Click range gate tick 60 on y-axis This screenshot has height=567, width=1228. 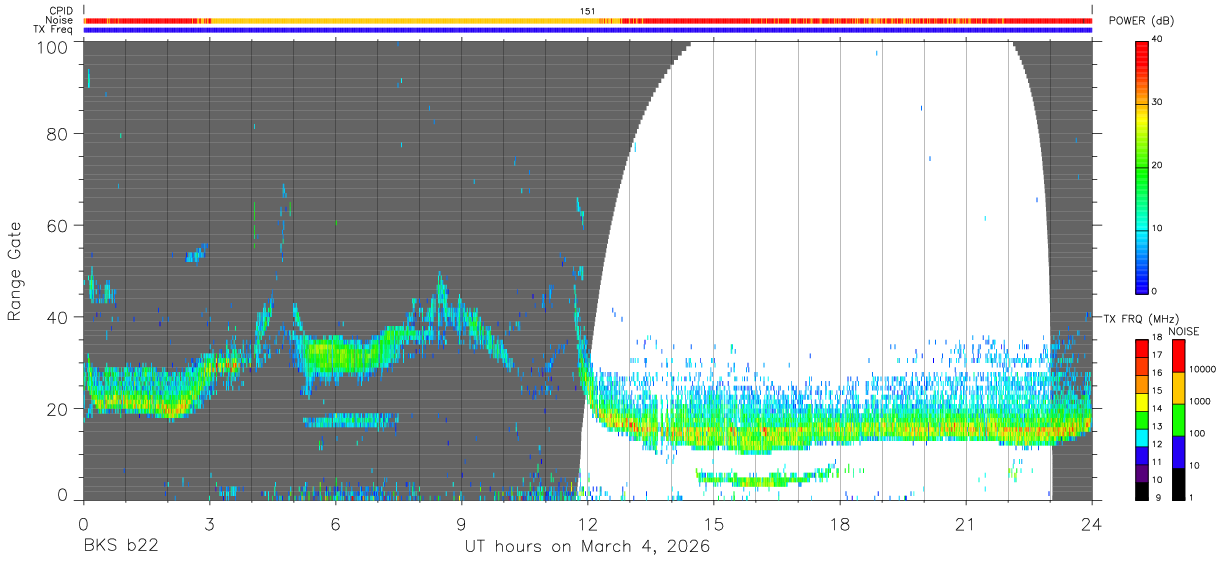[58, 226]
